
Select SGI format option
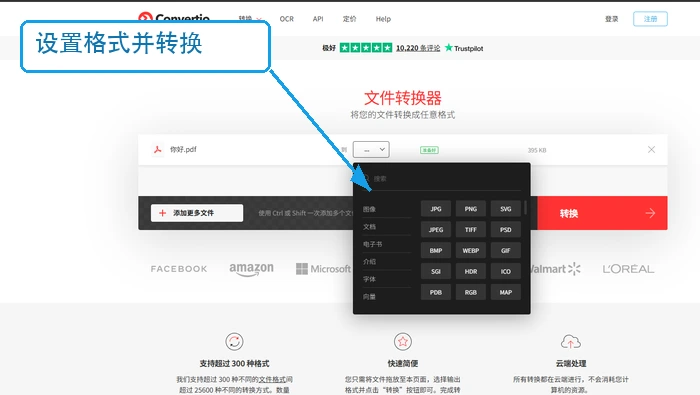pyautogui.click(x=436, y=271)
